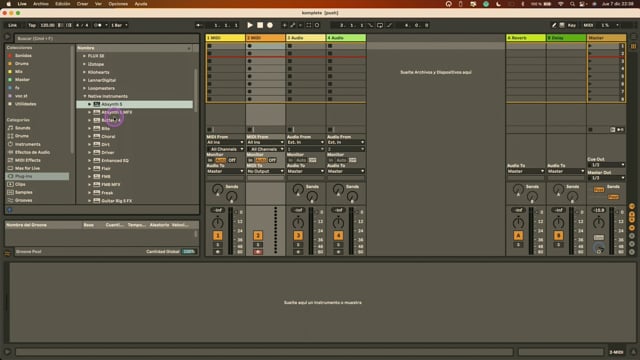Toggle the metronome
The width and height of the screenshot is (640, 360).
[x=98, y=25]
